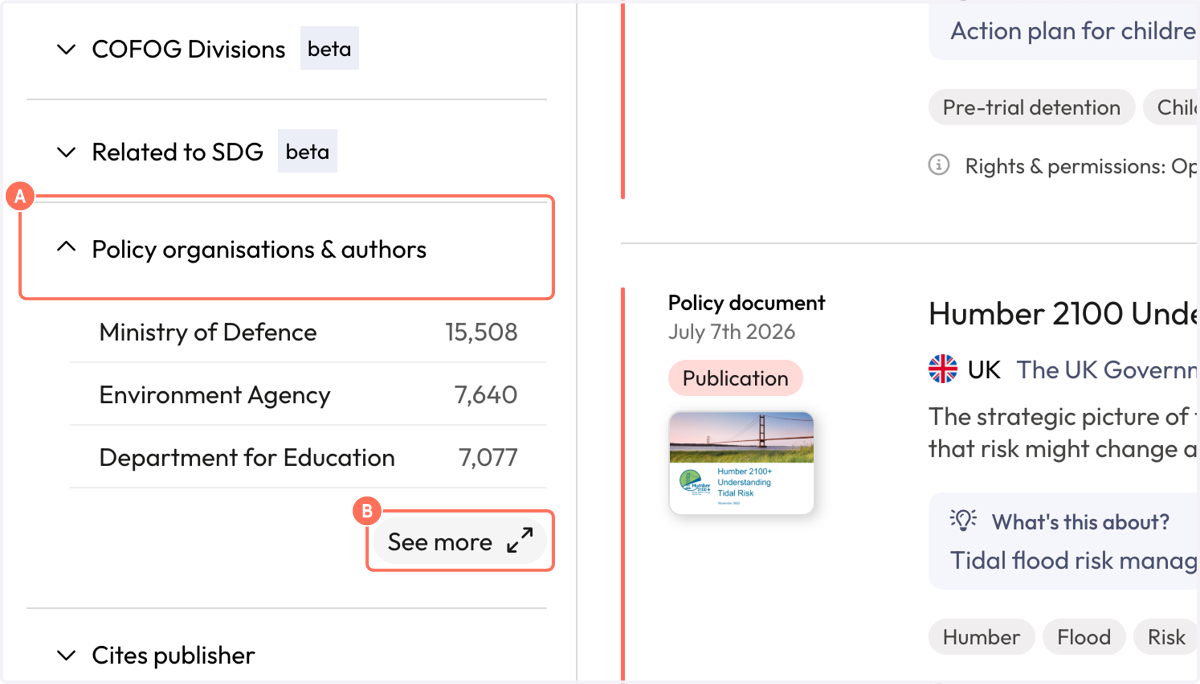Click the Environment Agency count 7,640
This screenshot has height=684, width=1200.
pos(486,394)
